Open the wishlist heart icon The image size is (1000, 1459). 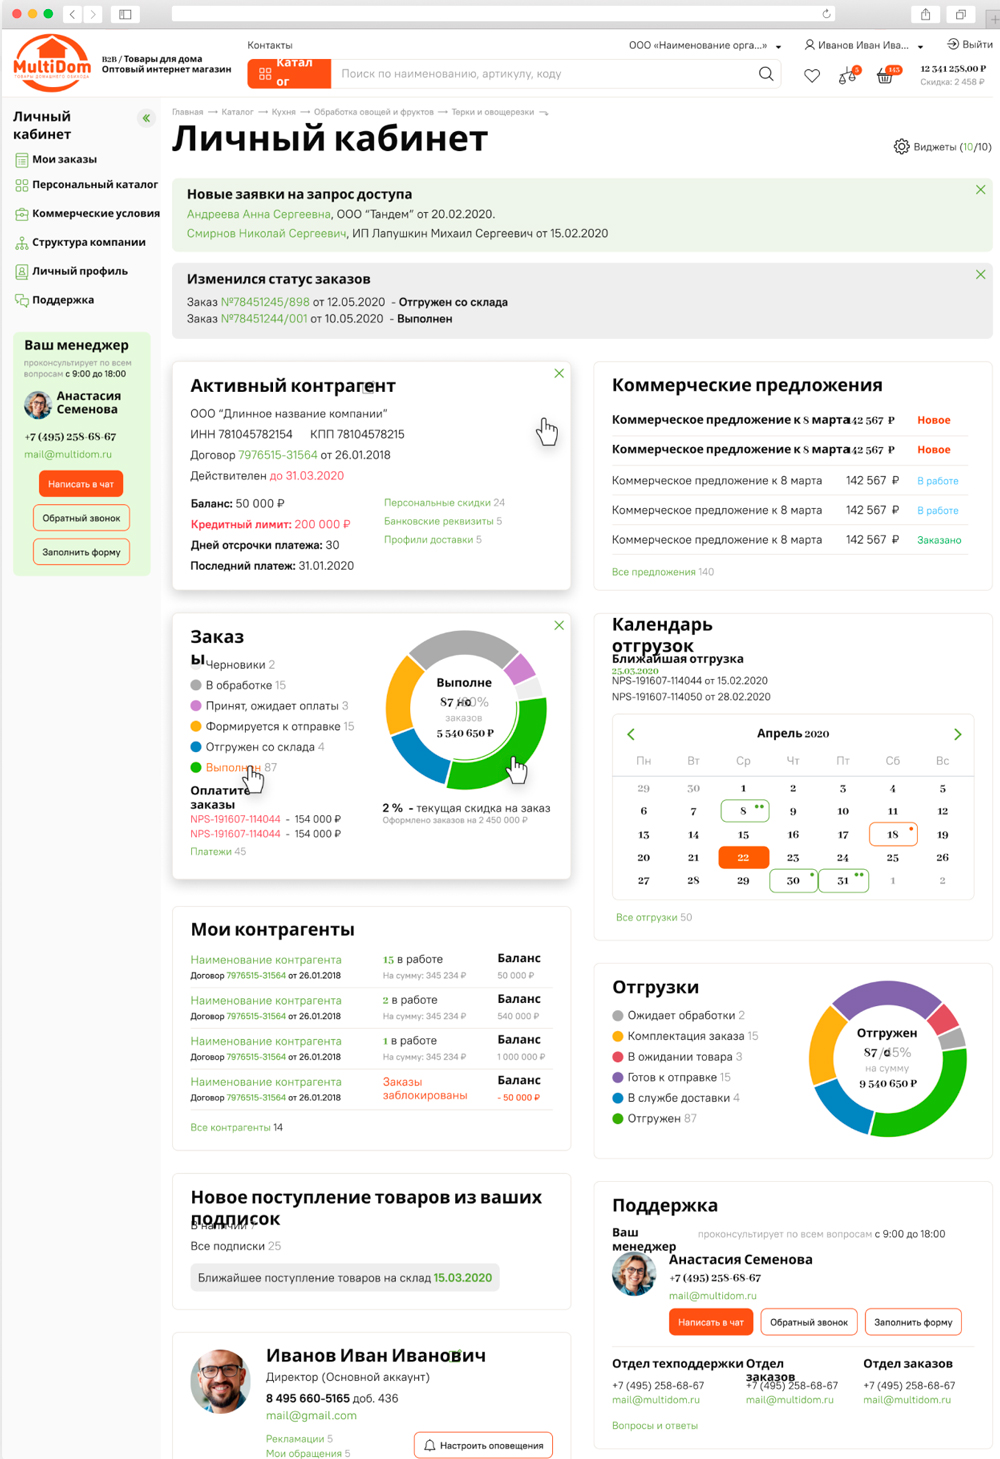pos(812,76)
